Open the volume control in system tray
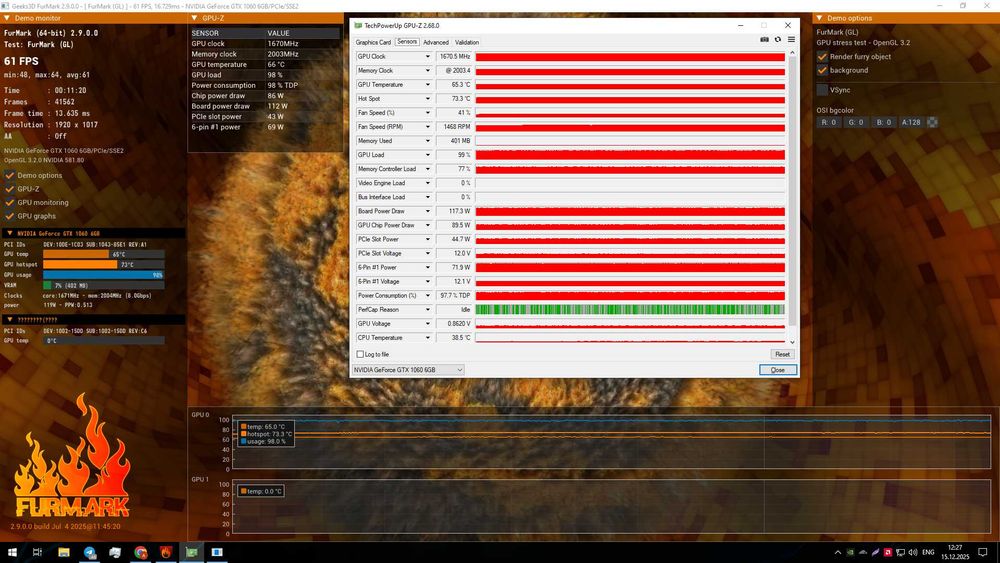The width and height of the screenshot is (1000, 563). point(913,553)
